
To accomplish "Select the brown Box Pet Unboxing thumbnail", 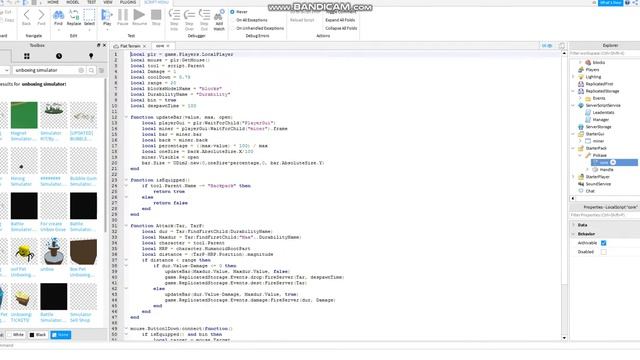I will click(83, 251).
